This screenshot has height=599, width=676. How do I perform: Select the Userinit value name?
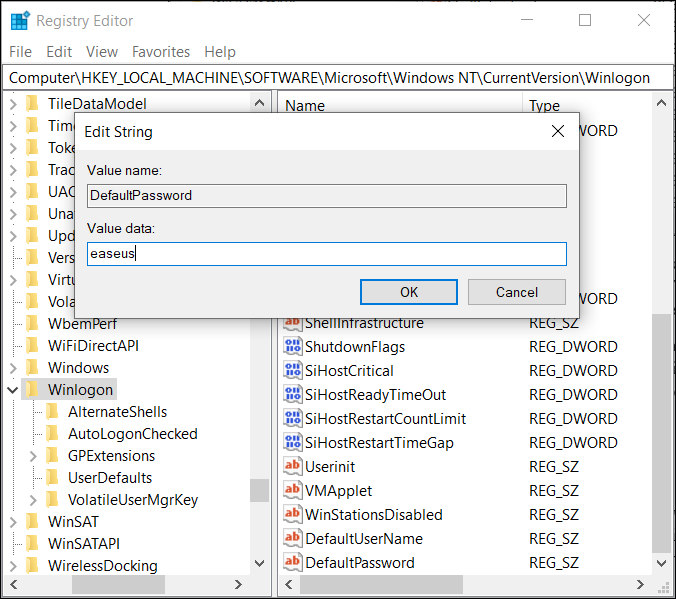pyautogui.click(x=330, y=467)
